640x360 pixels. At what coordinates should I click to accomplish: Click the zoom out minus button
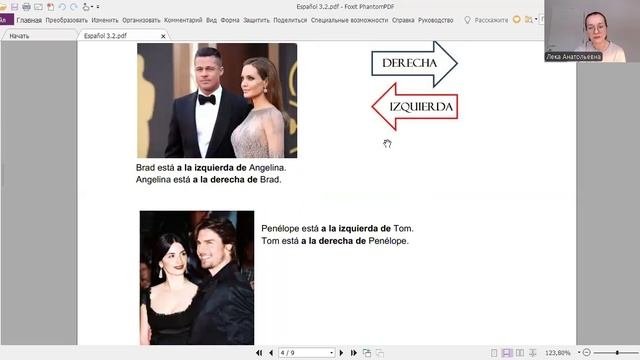pos(587,352)
